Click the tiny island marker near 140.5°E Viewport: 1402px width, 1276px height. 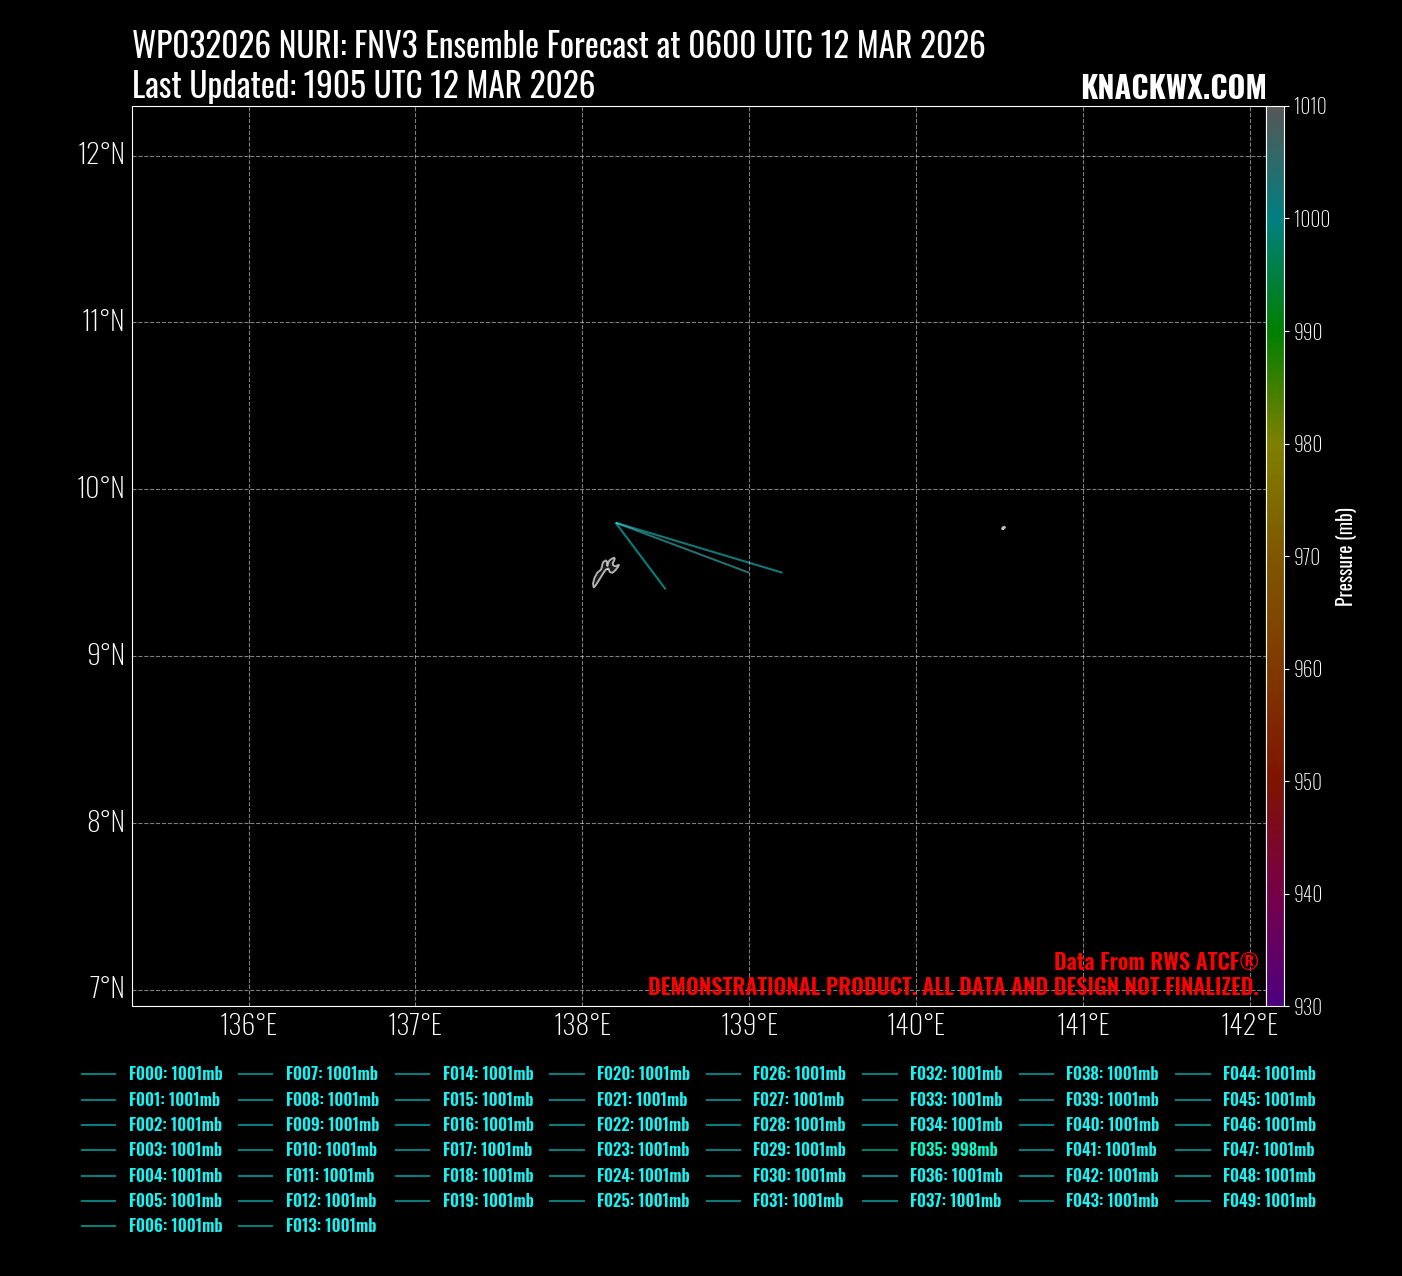click(x=1003, y=528)
